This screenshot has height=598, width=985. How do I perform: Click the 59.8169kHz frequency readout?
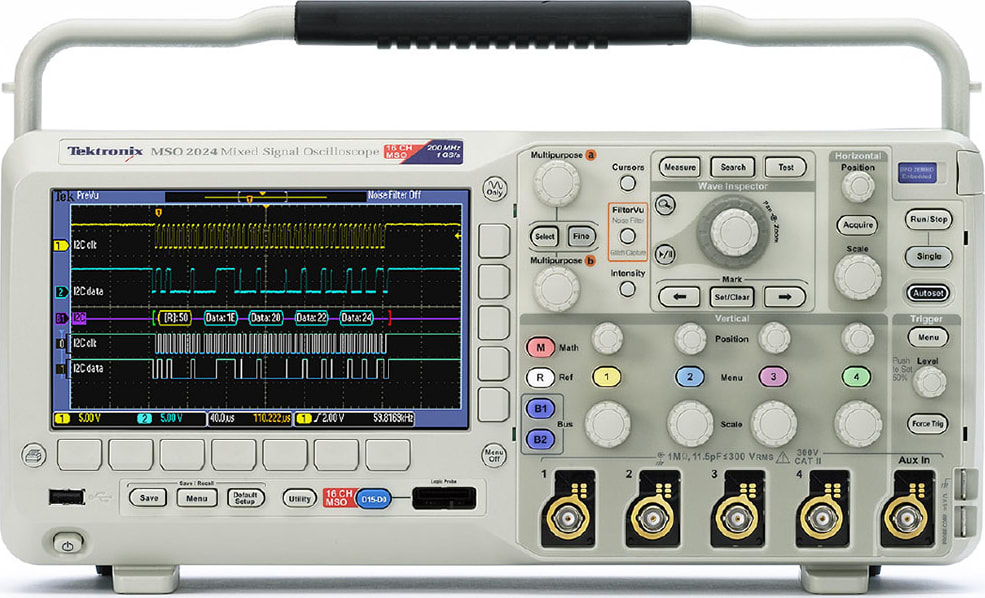point(393,418)
